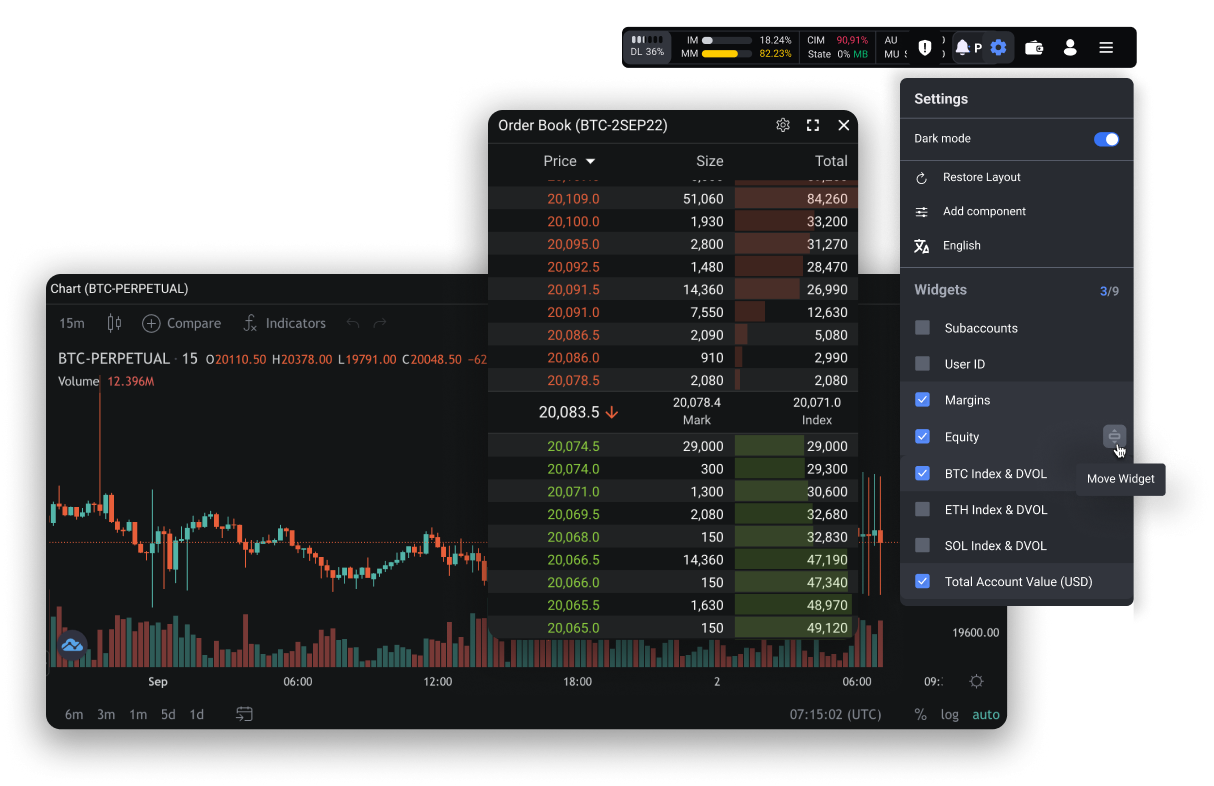Open the Price sort dropdown arrow

590,161
